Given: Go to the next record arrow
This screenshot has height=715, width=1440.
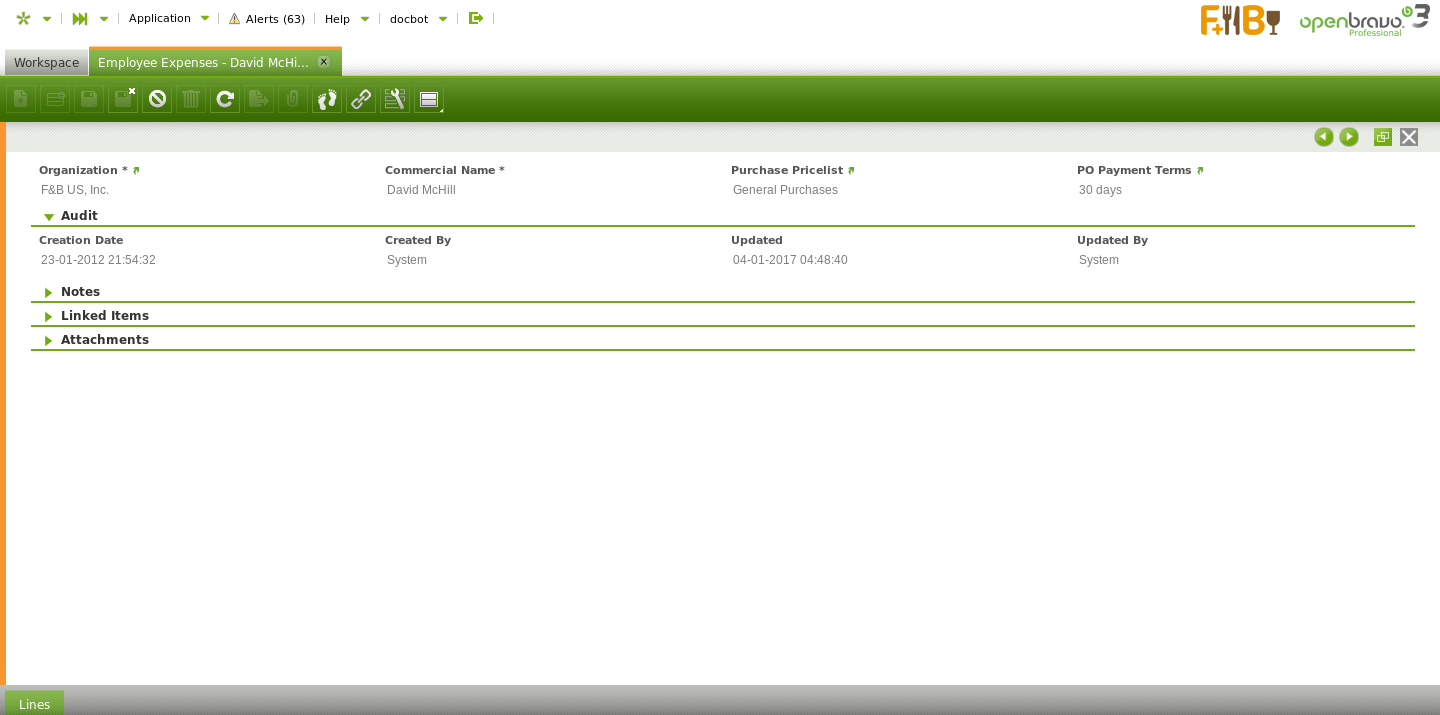Looking at the screenshot, I should pyautogui.click(x=1349, y=137).
